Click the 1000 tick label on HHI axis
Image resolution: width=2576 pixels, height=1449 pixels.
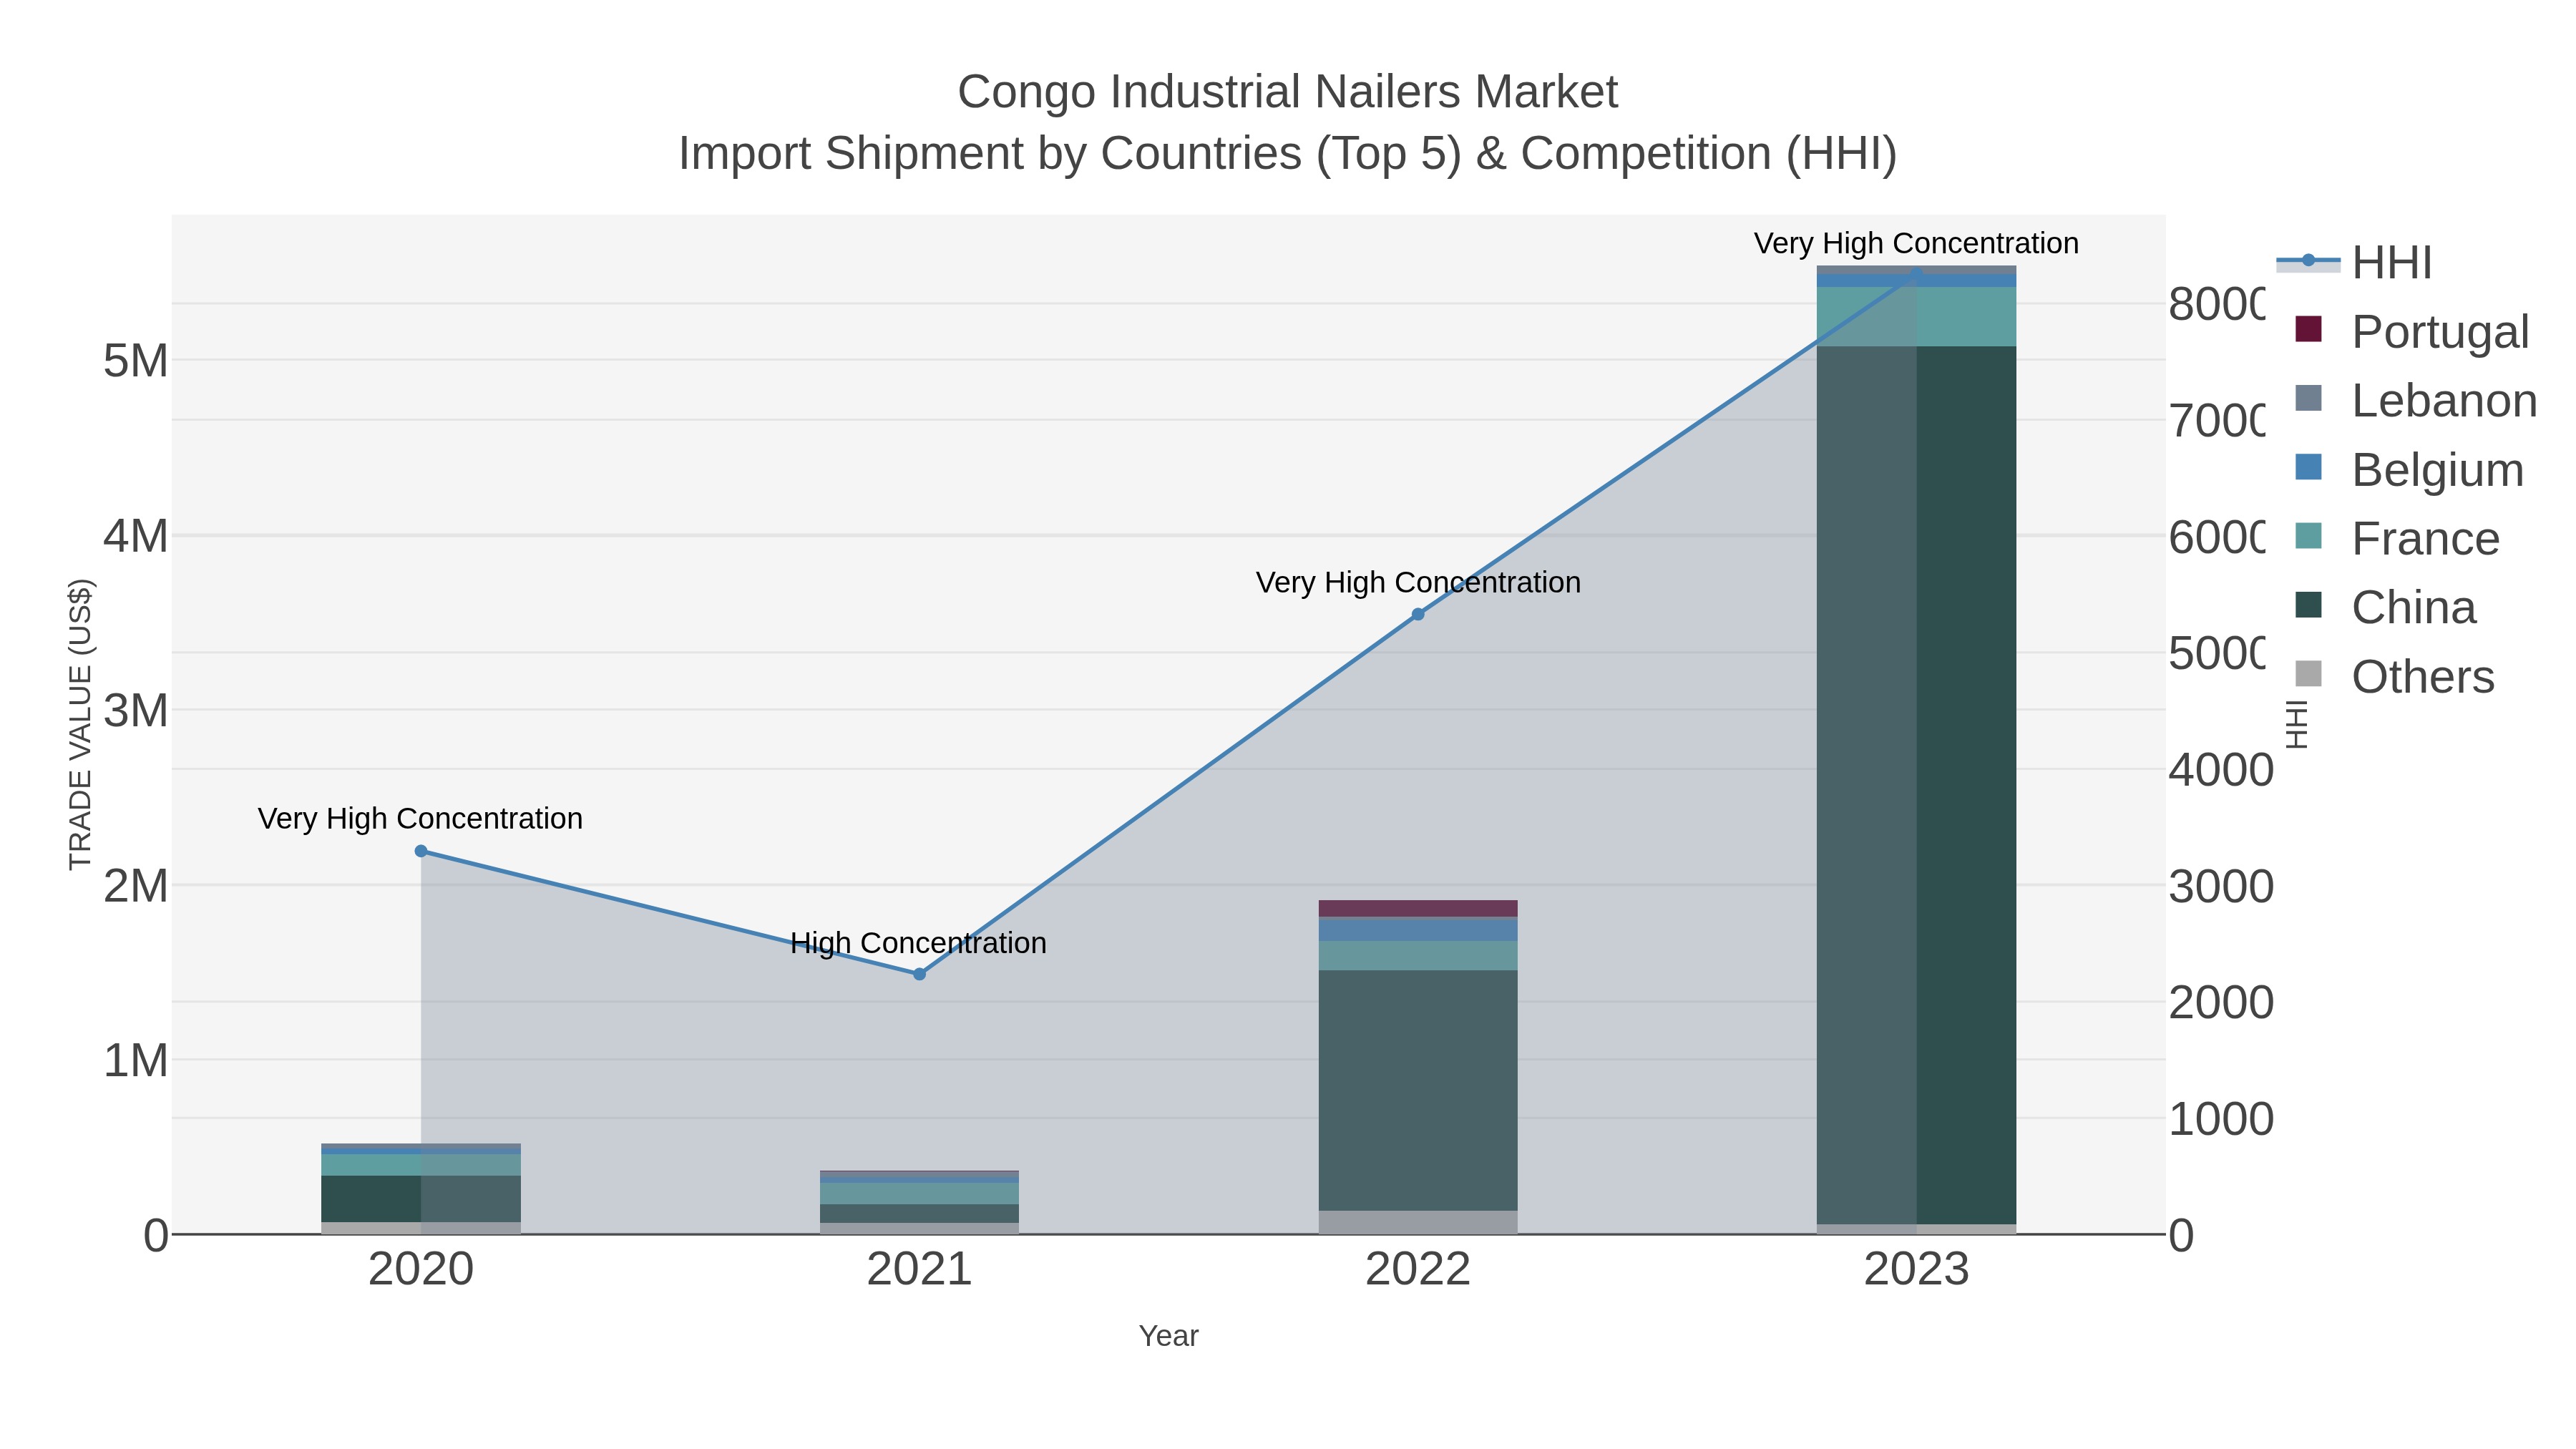coord(2220,1119)
